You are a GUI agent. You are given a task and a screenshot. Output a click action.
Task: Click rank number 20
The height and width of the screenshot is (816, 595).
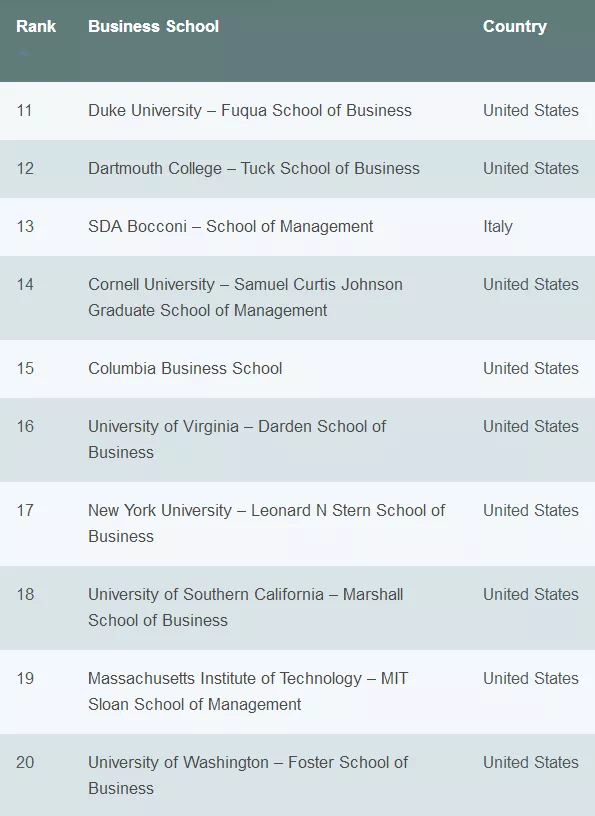(25, 762)
